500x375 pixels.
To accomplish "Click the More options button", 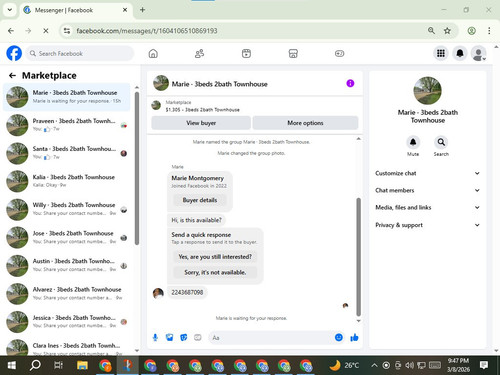I will 305,123.
